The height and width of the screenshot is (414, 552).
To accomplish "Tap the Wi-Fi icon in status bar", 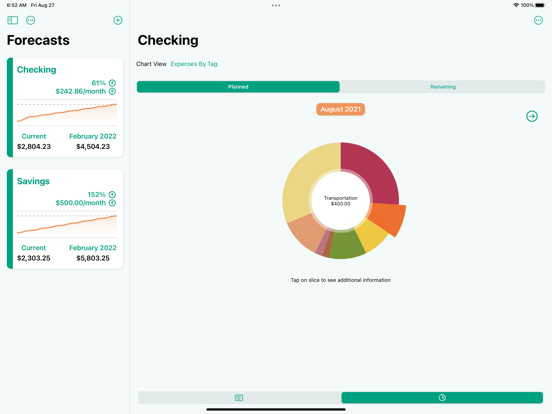I will click(516, 5).
